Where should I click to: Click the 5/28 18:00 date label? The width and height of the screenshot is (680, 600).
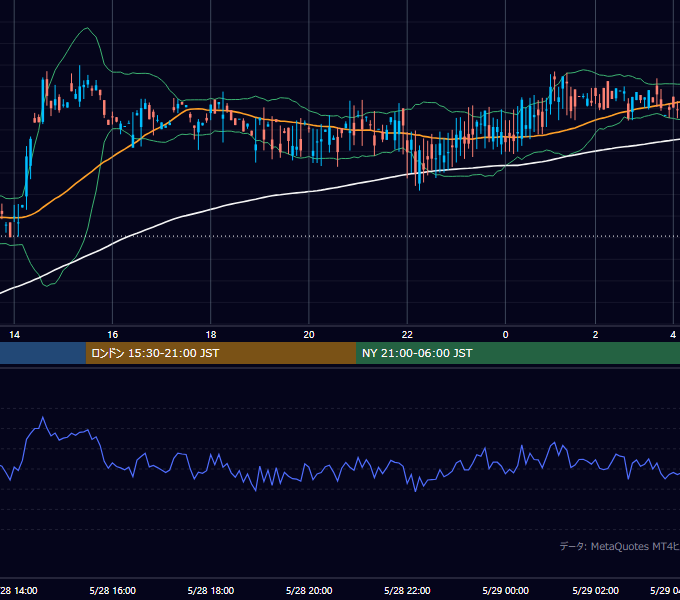tap(211, 590)
